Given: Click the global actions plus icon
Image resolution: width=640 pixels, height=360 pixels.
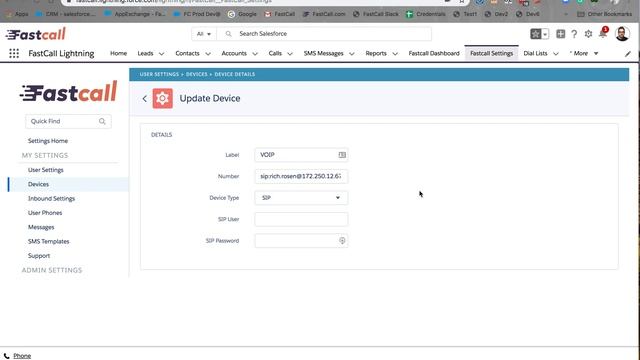Looking at the screenshot, I should click(560, 34).
